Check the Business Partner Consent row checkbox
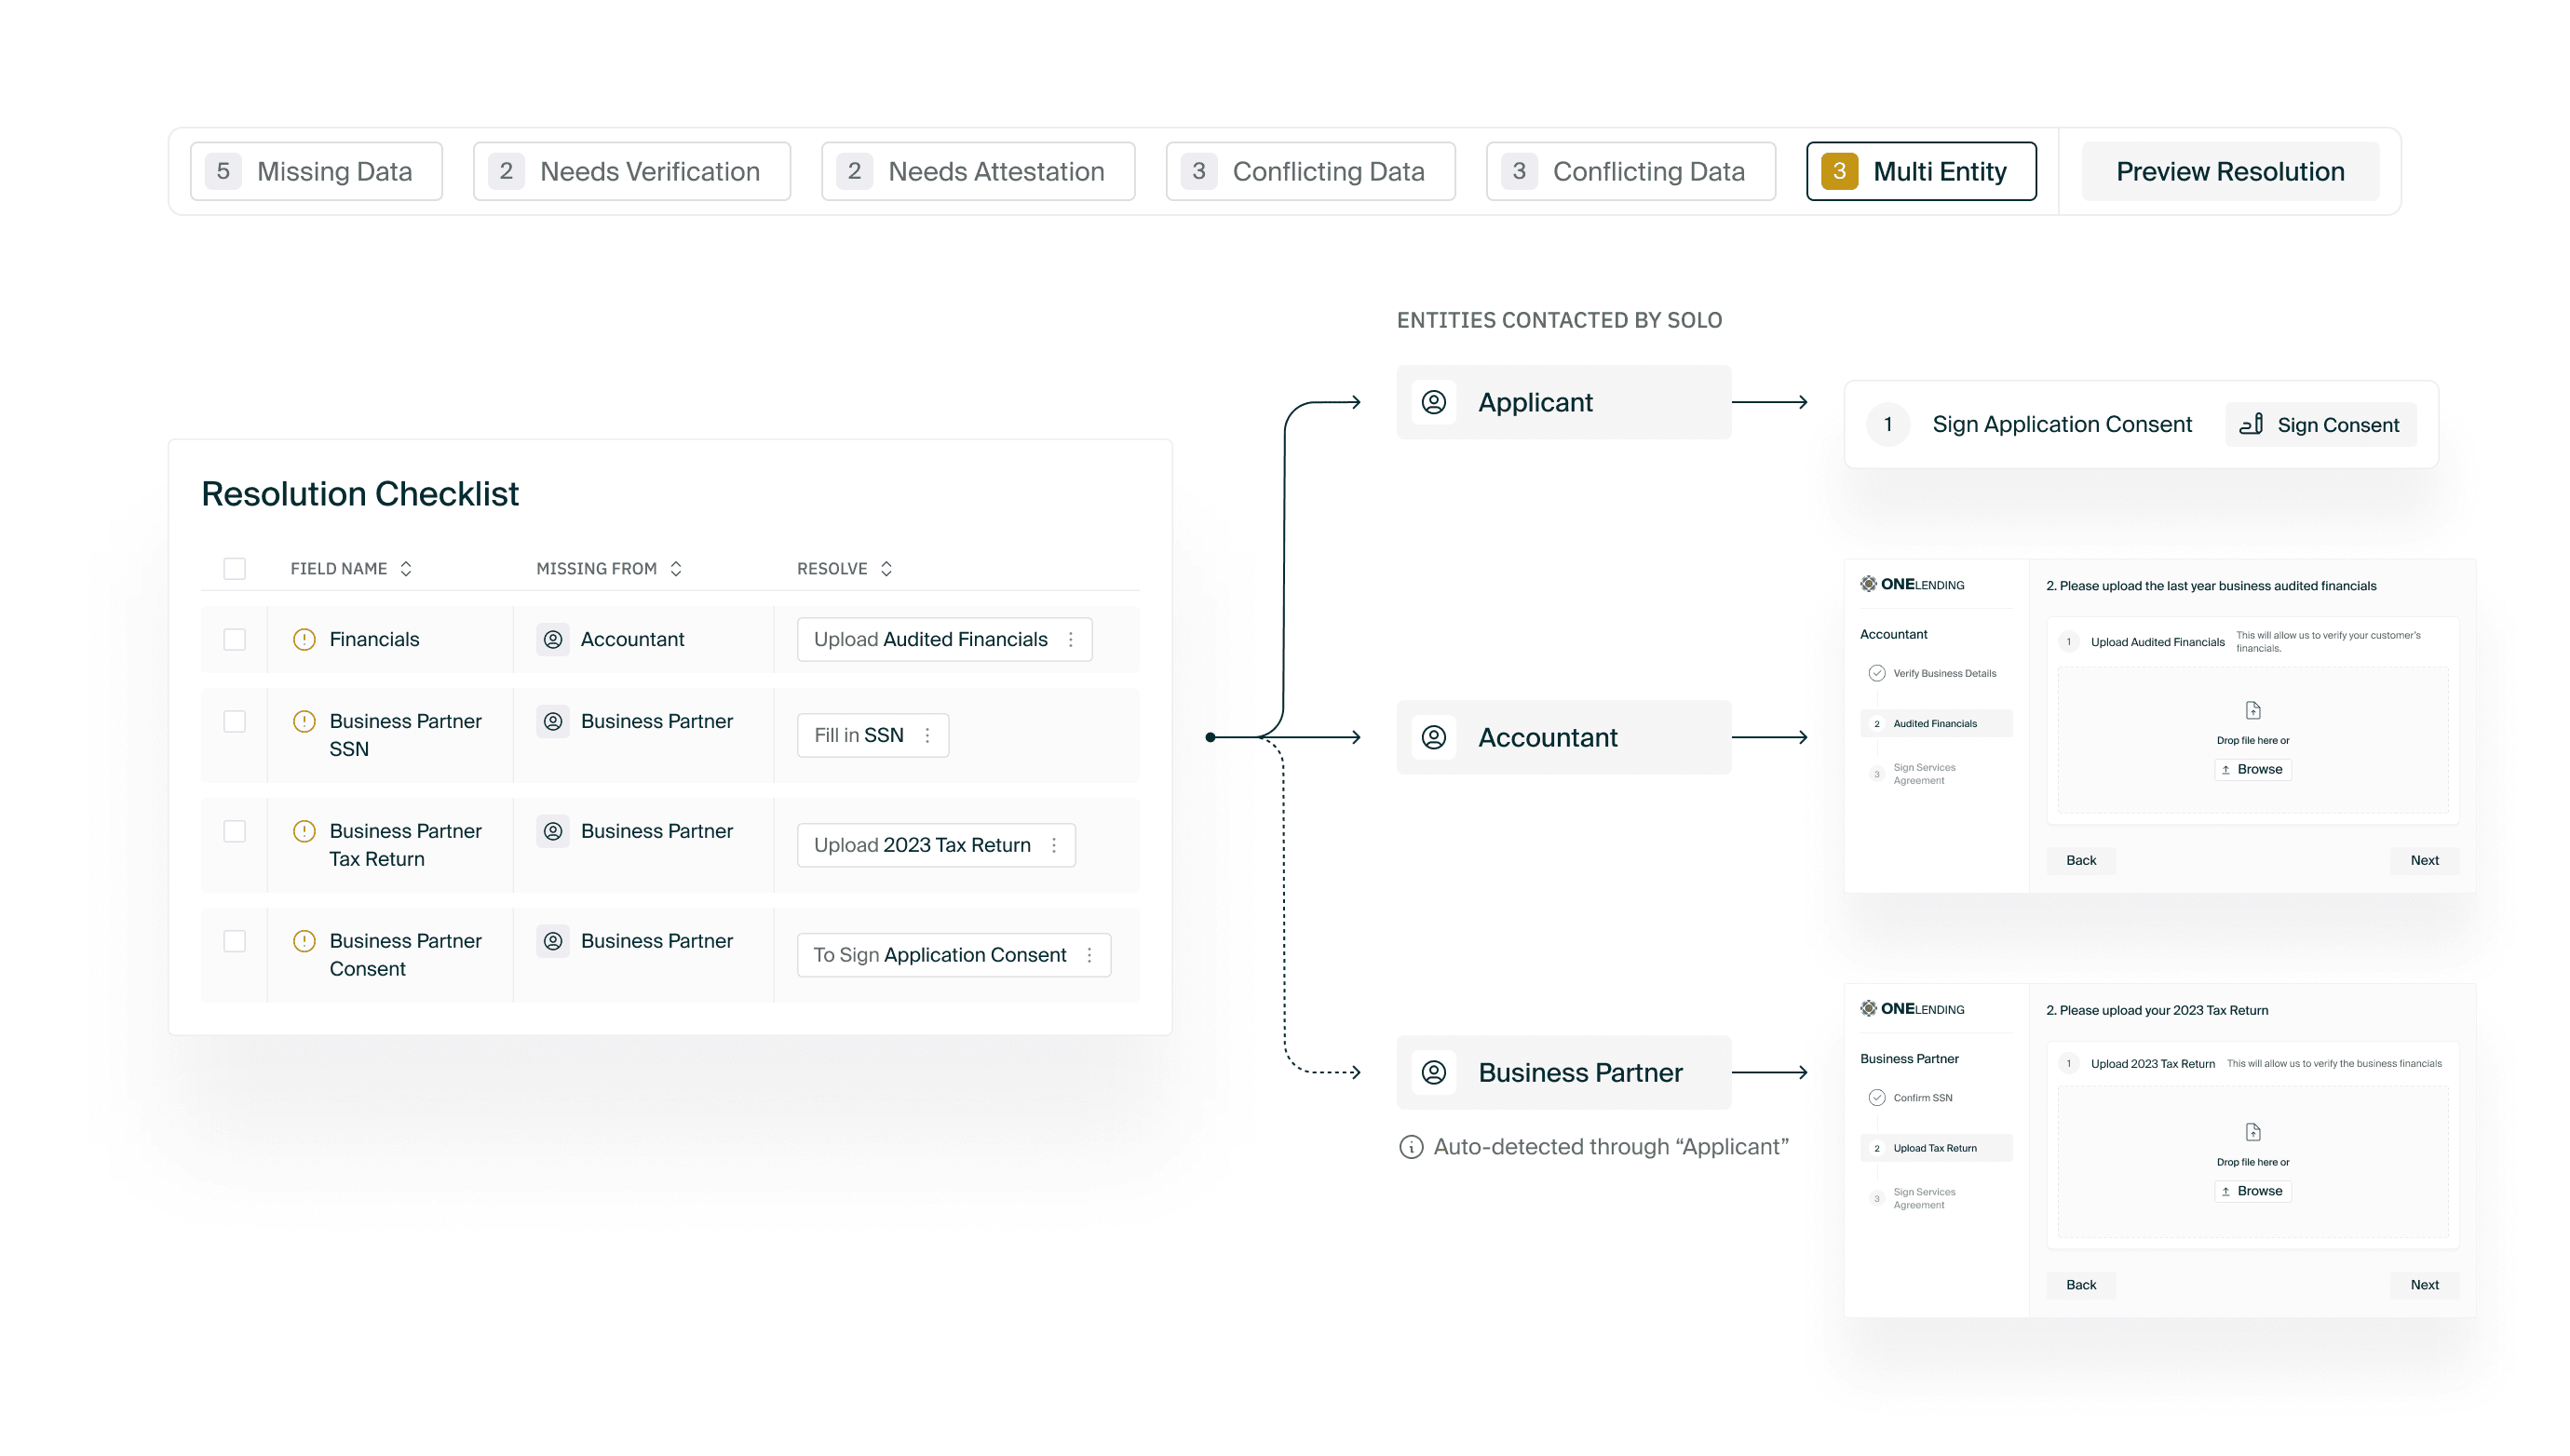The image size is (2570, 1456). (234, 941)
